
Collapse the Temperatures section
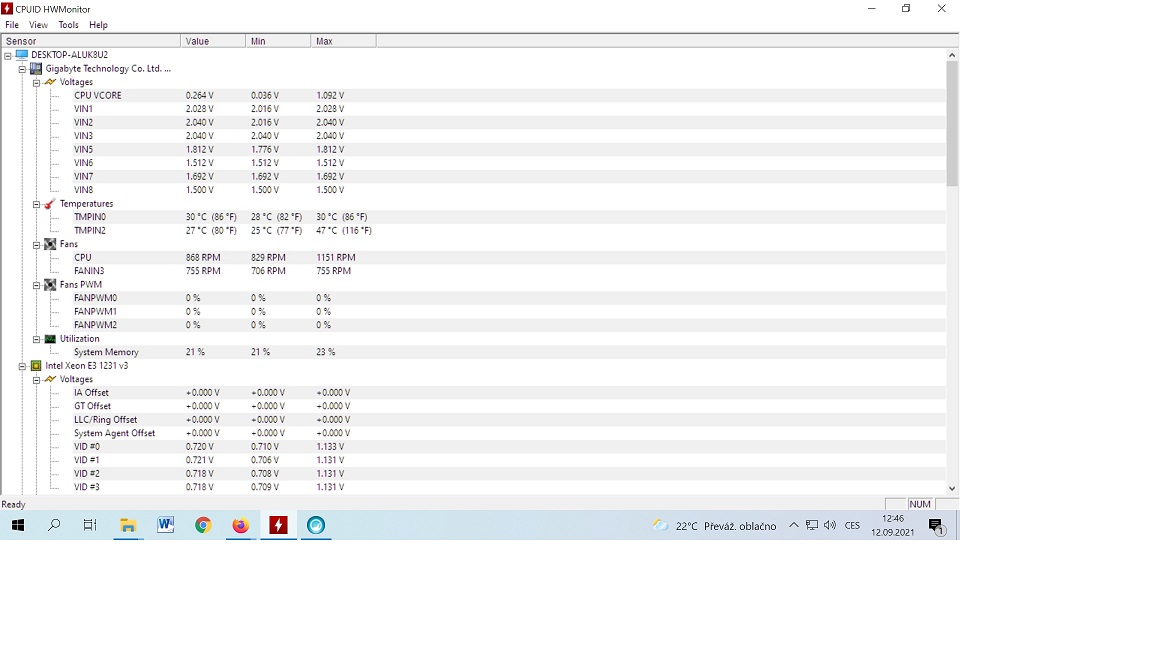[x=36, y=204]
